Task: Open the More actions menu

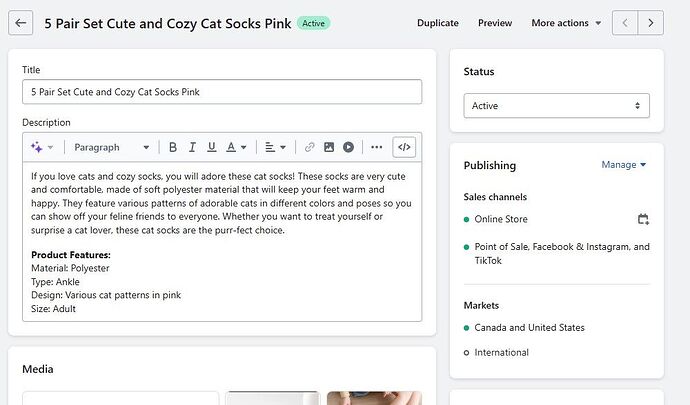Action: pos(566,23)
